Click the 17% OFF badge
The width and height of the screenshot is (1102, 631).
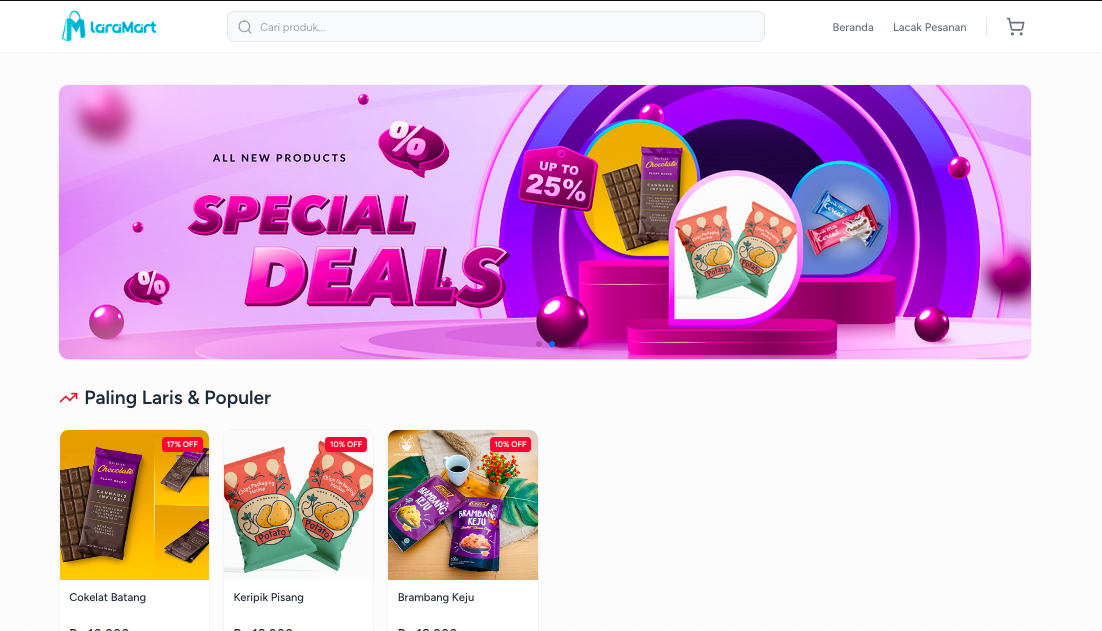(x=182, y=444)
